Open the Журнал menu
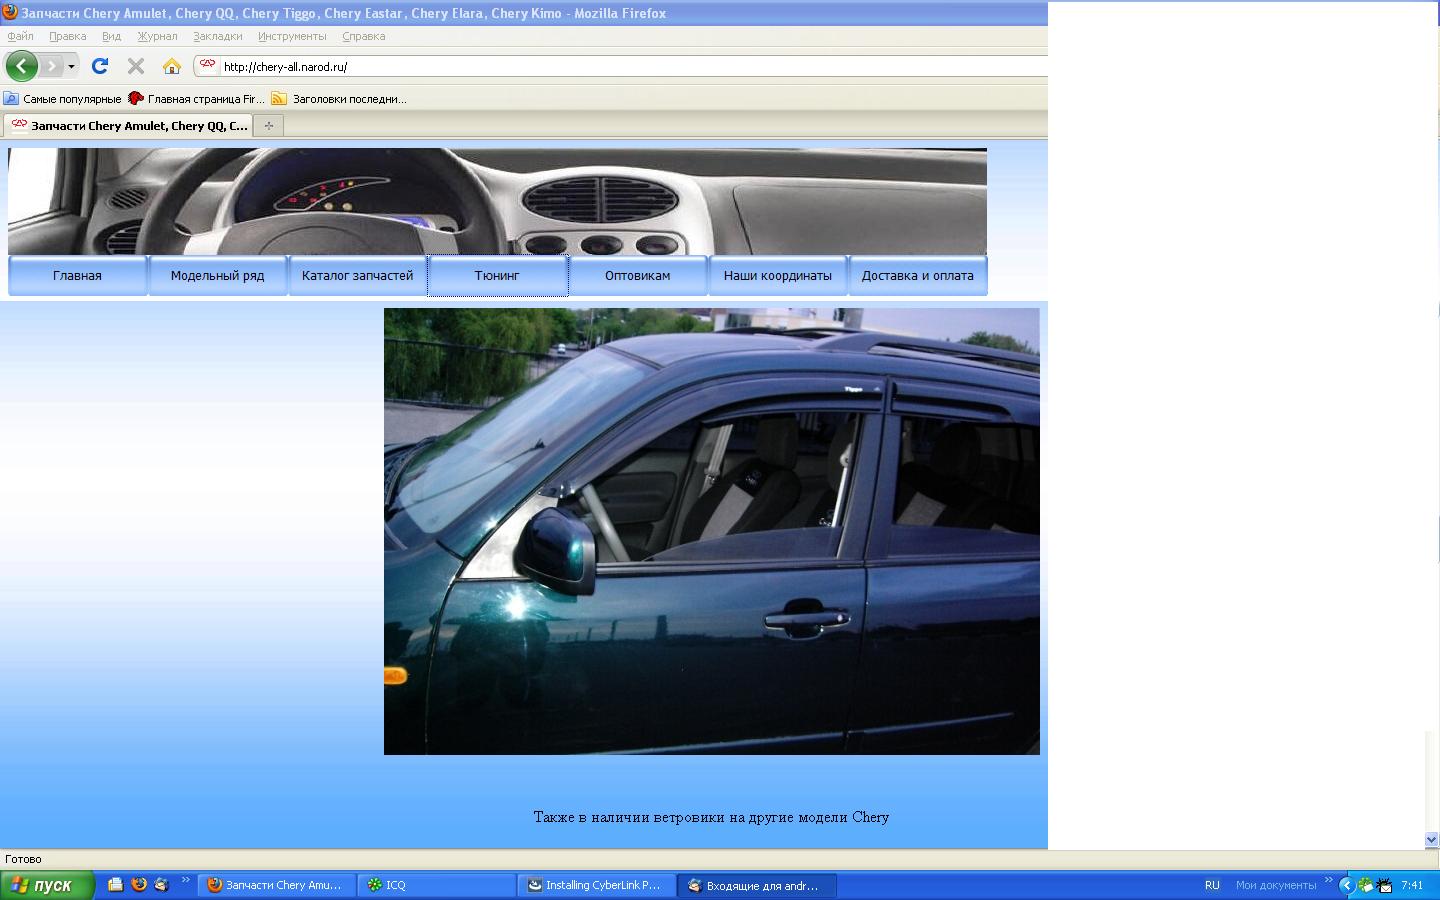 point(157,36)
